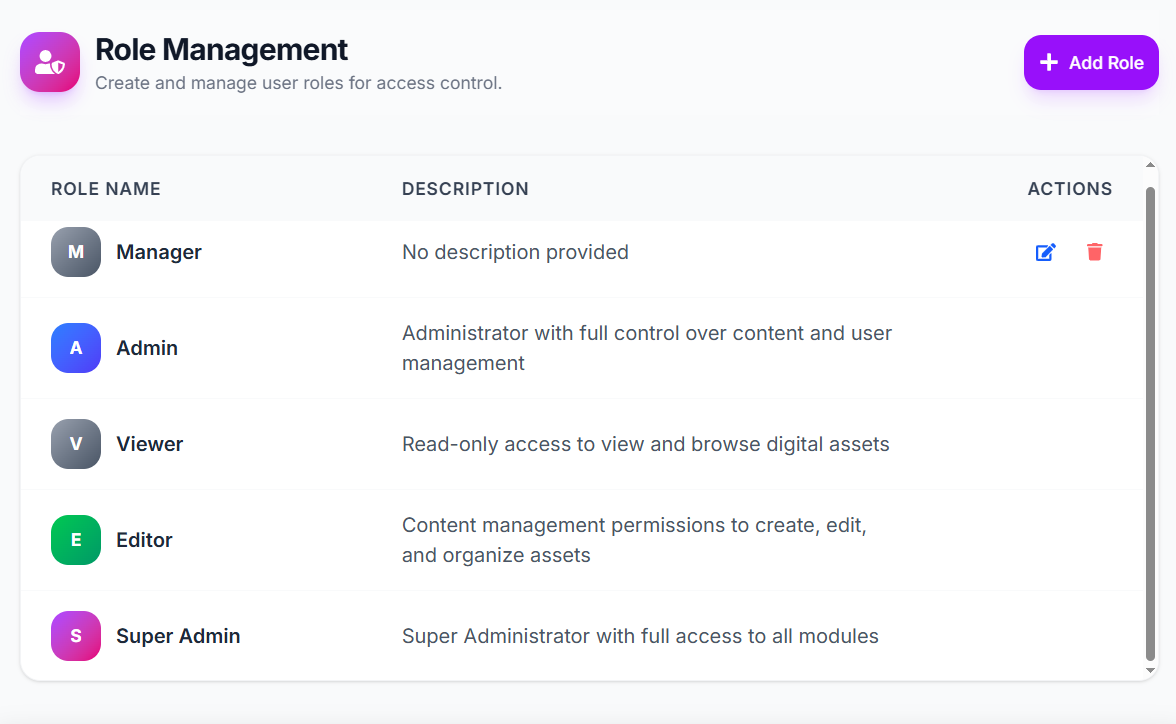The height and width of the screenshot is (724, 1176).
Task: Select the pink S avatar badge
Action: (76, 636)
